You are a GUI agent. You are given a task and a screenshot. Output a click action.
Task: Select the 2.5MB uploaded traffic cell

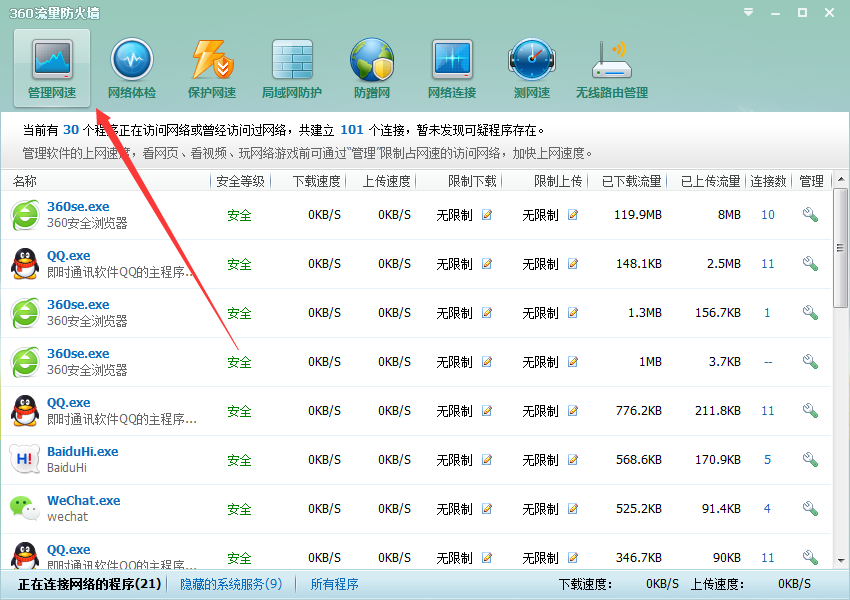(x=723, y=264)
